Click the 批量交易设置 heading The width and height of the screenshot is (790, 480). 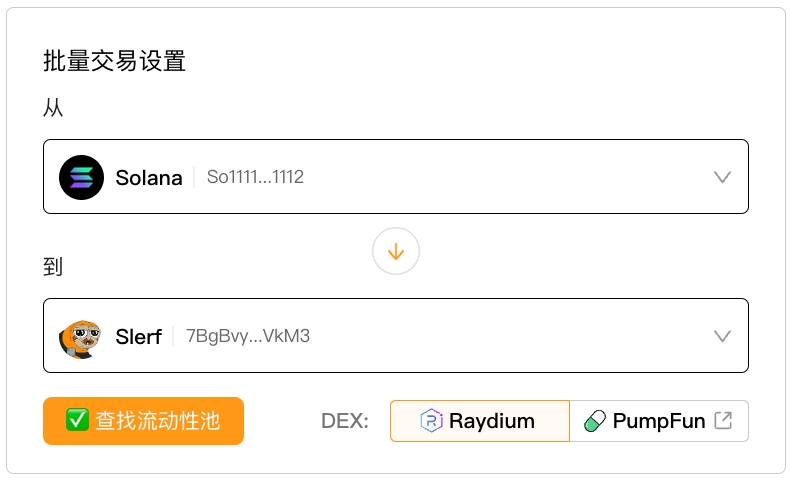[114, 61]
